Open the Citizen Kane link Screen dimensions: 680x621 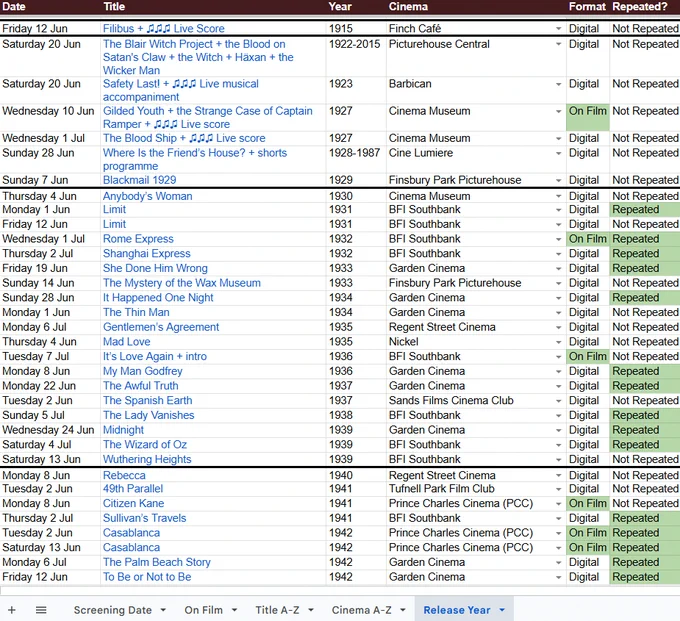[x=133, y=504]
